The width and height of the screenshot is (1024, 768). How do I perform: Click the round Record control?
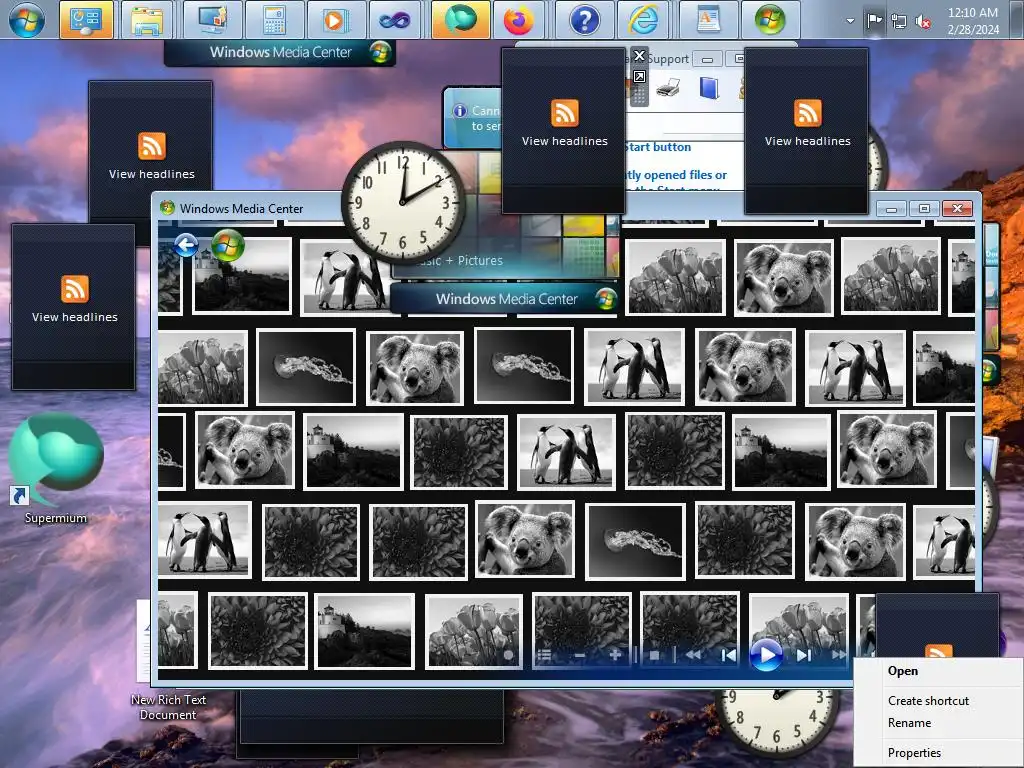pyautogui.click(x=508, y=655)
